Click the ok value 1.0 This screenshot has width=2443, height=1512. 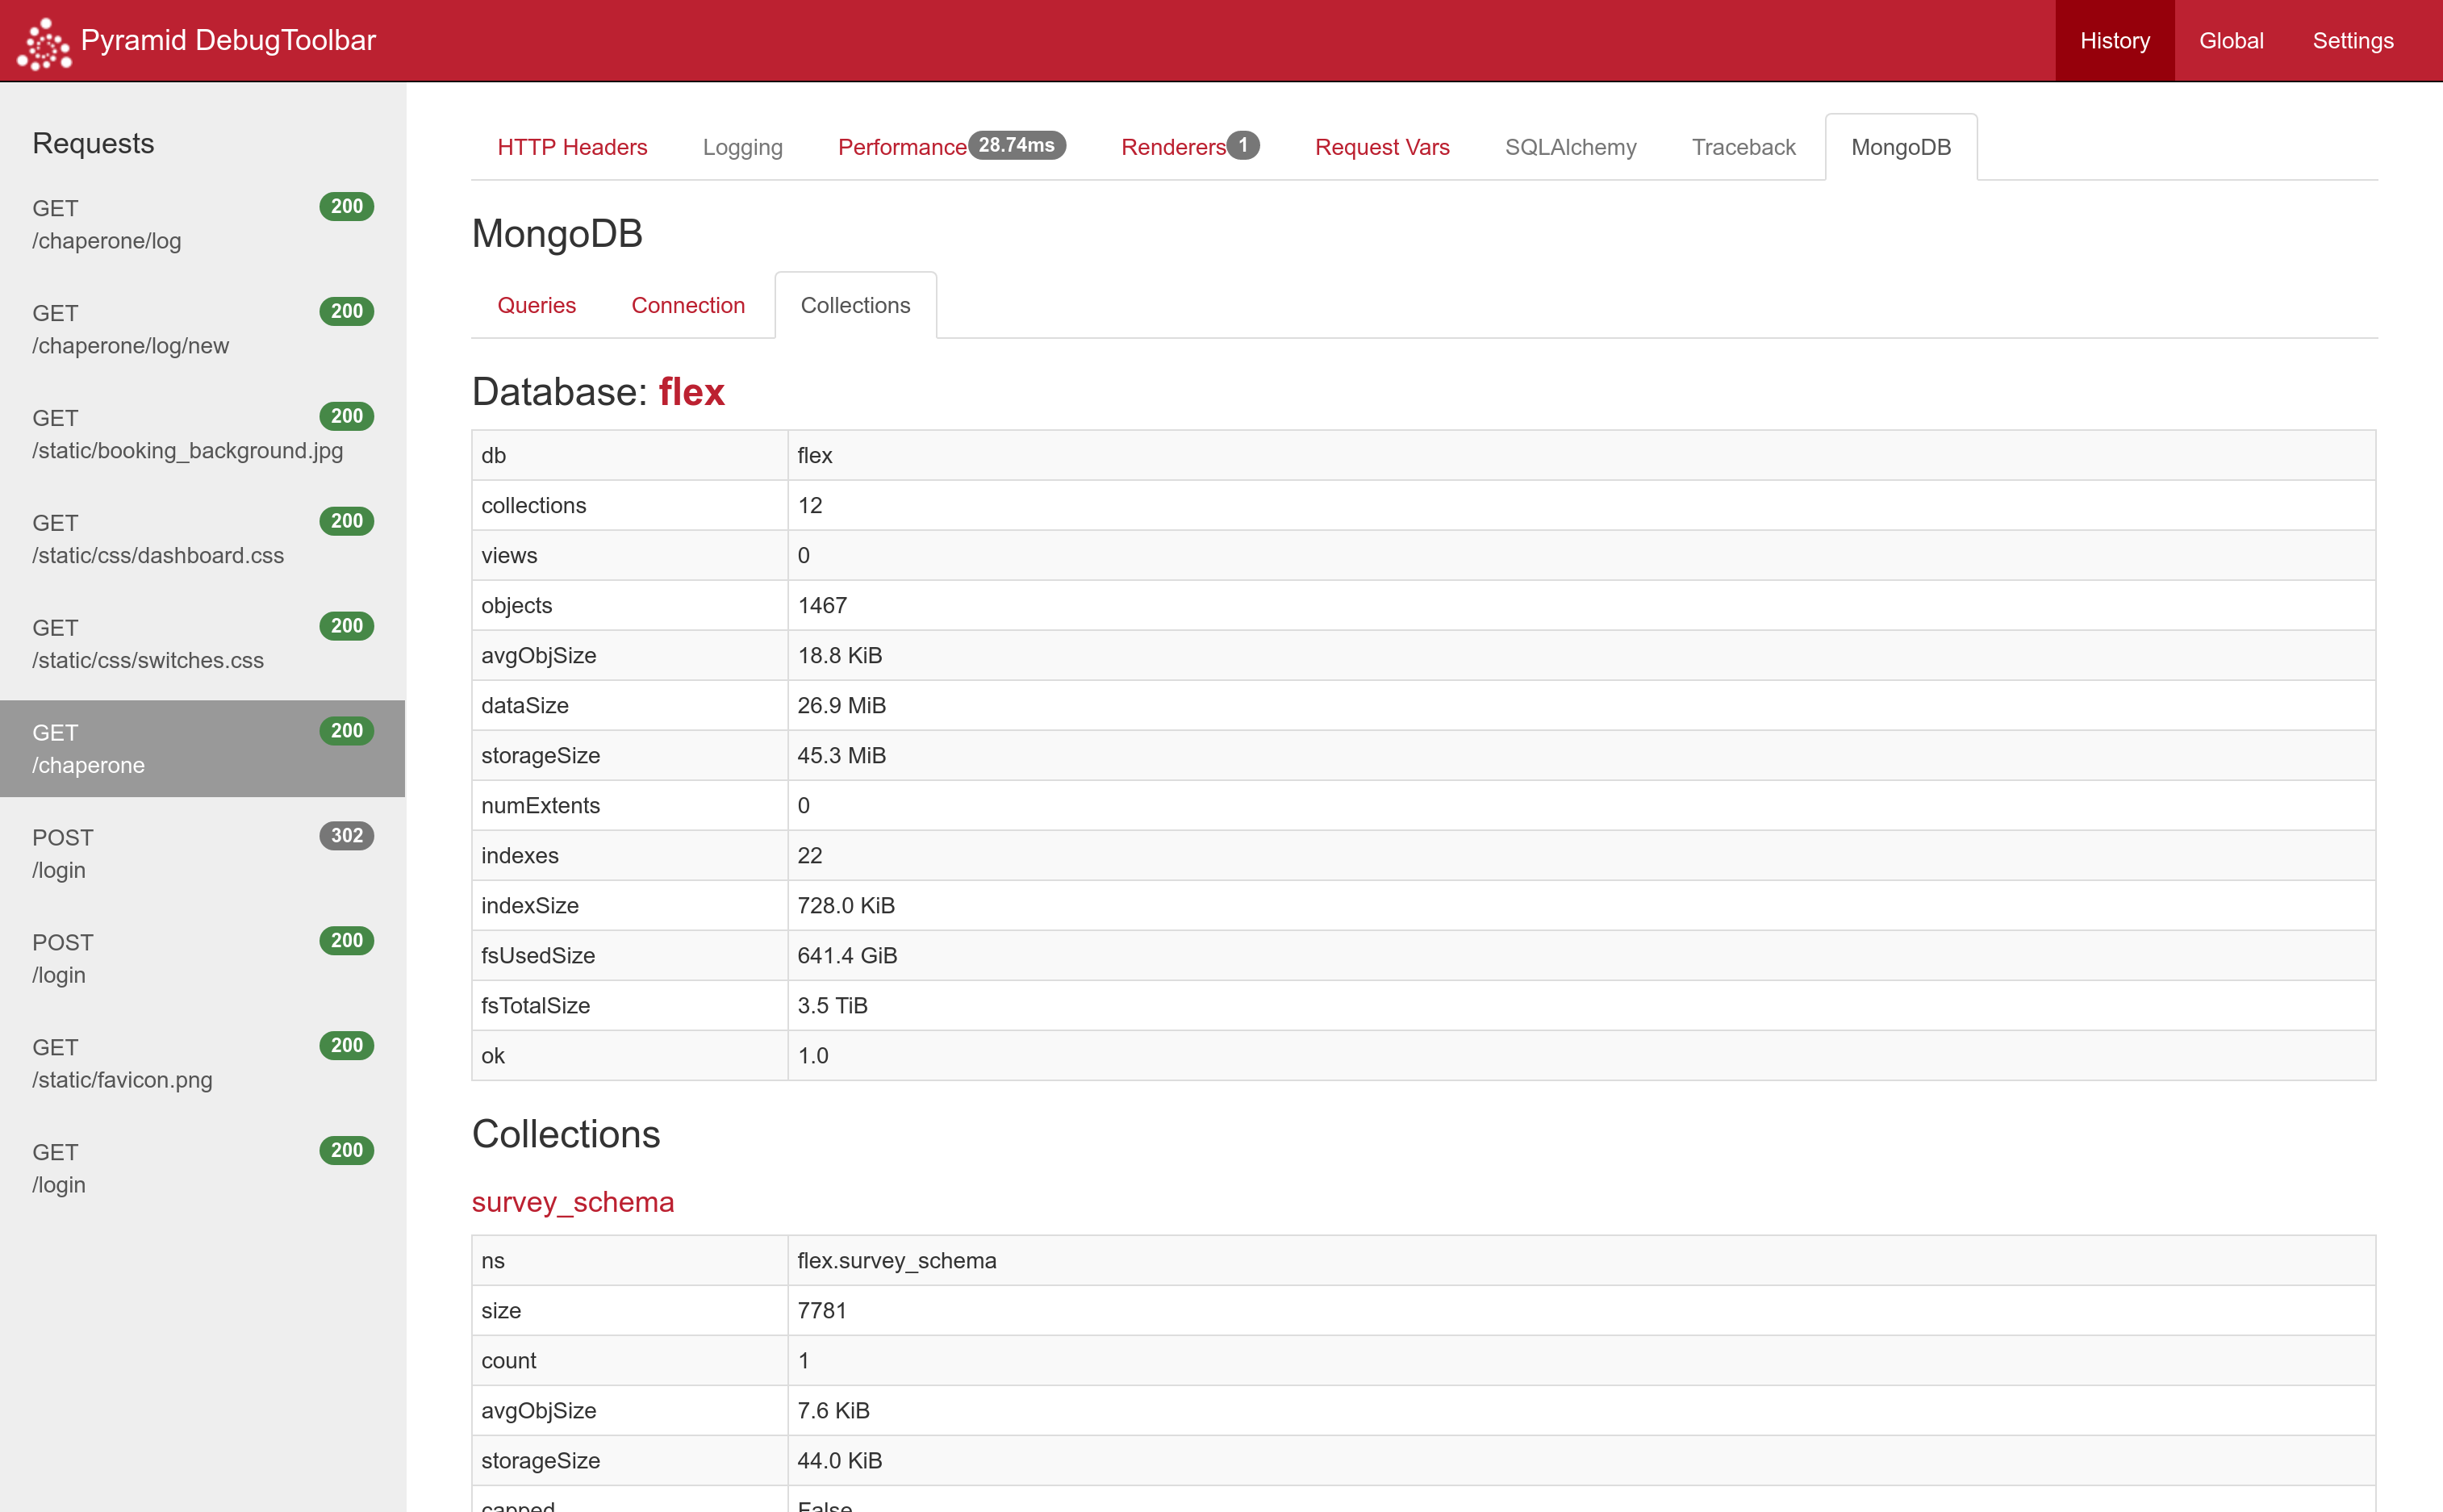(x=813, y=1056)
